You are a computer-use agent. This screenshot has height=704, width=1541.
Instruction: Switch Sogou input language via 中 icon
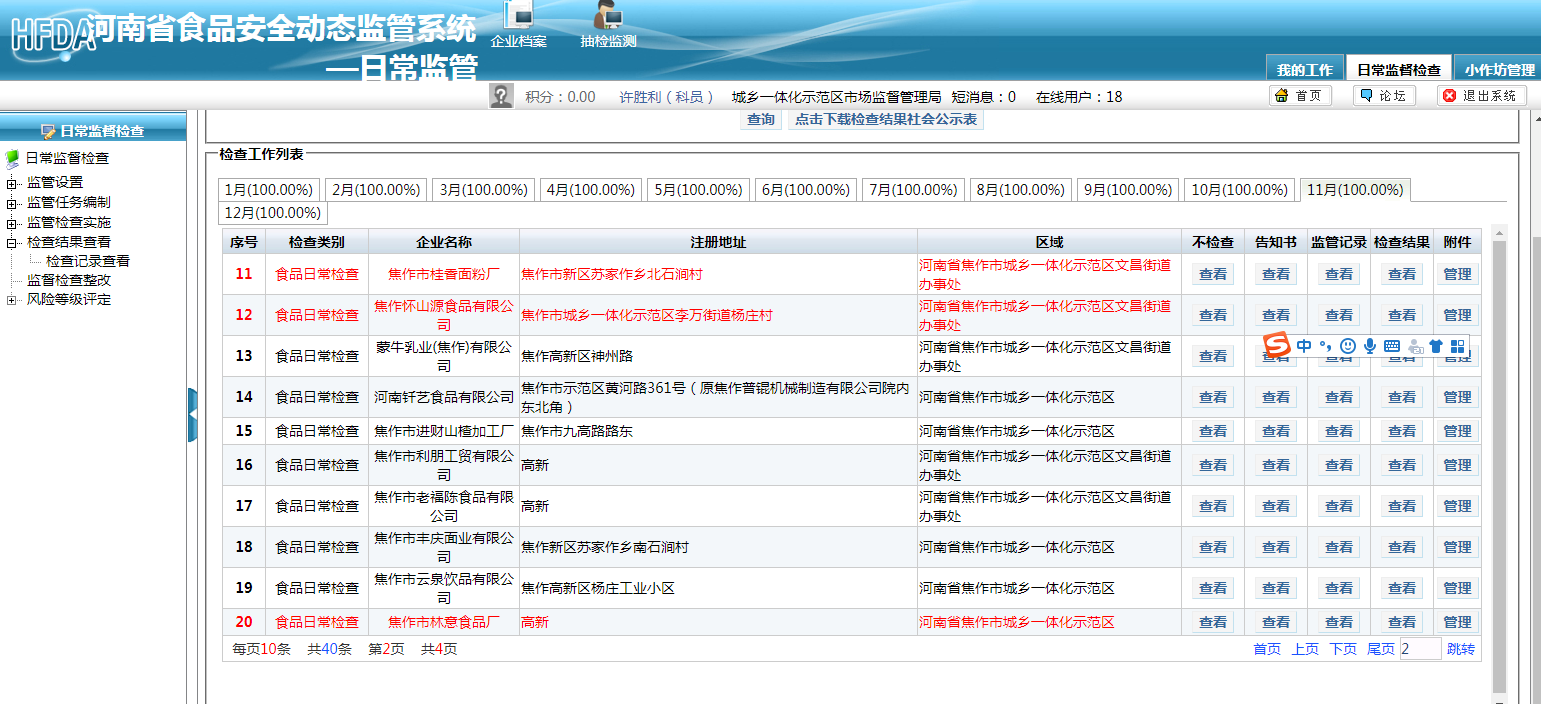(1304, 346)
